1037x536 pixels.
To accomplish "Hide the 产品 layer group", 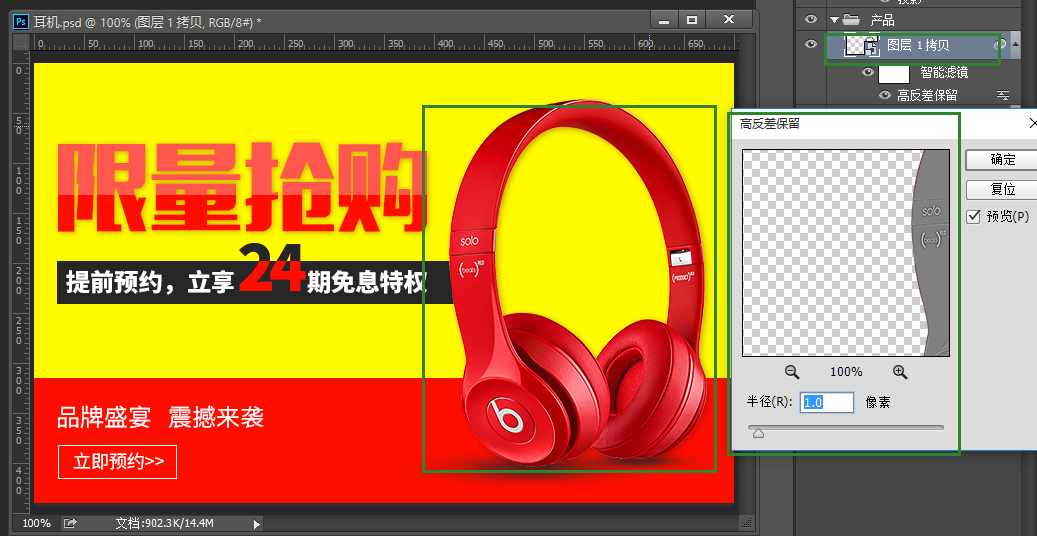I will [x=811, y=20].
